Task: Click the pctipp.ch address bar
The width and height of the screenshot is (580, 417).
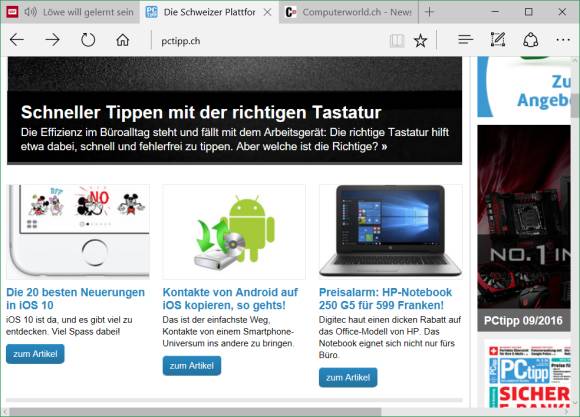Action: 270,41
